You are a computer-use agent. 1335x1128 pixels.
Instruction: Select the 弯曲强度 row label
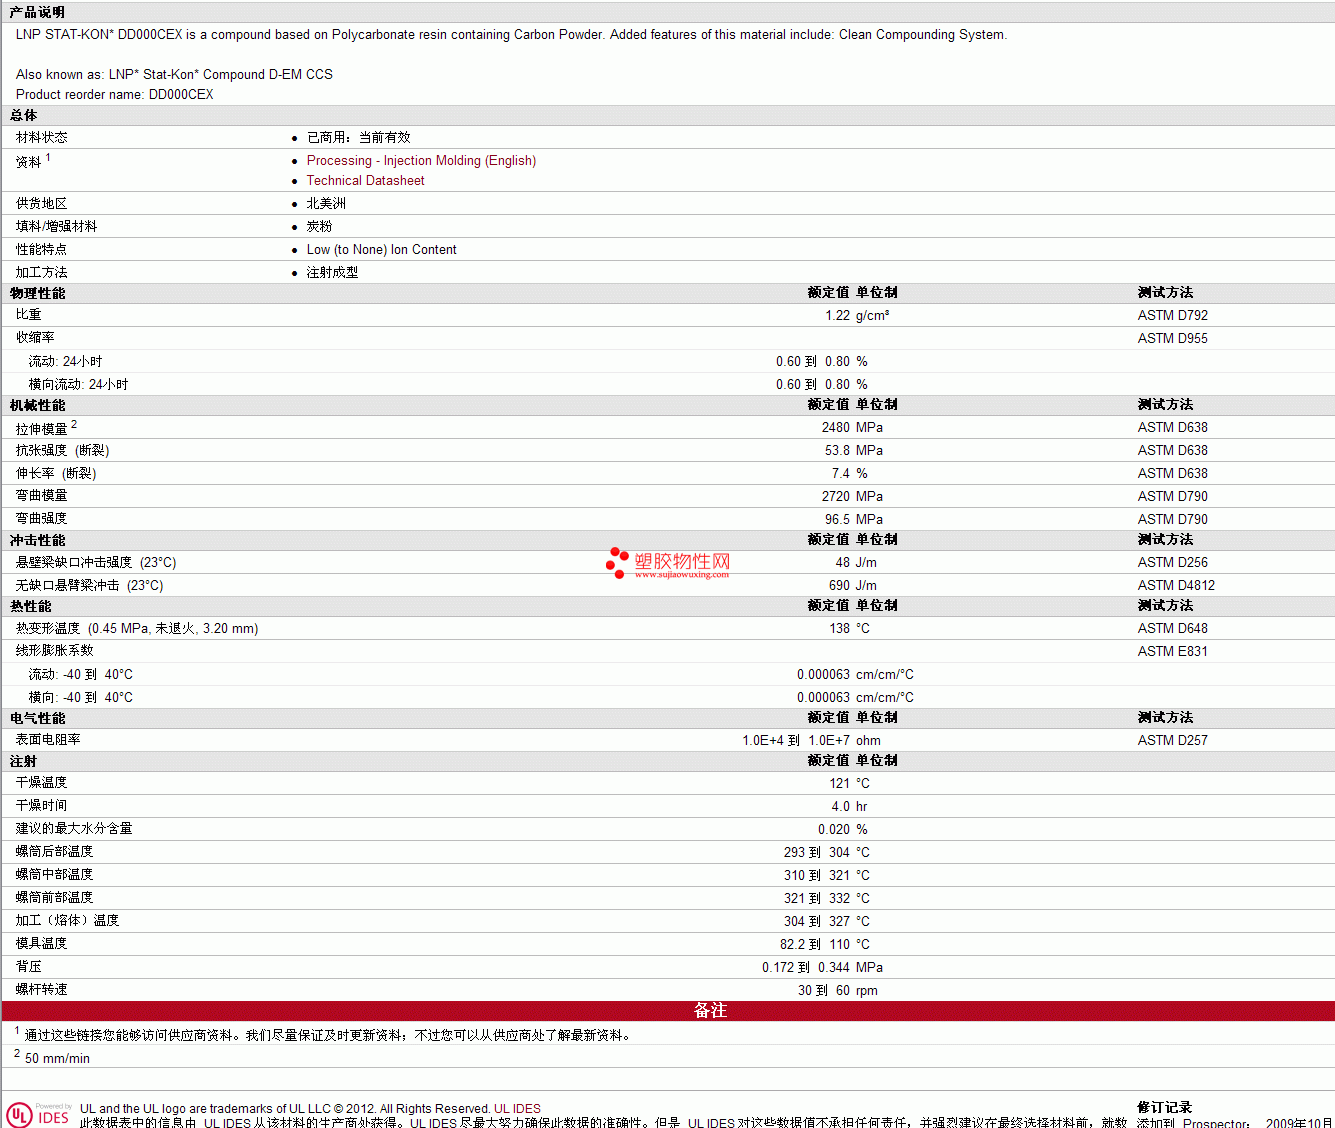[x=42, y=519]
